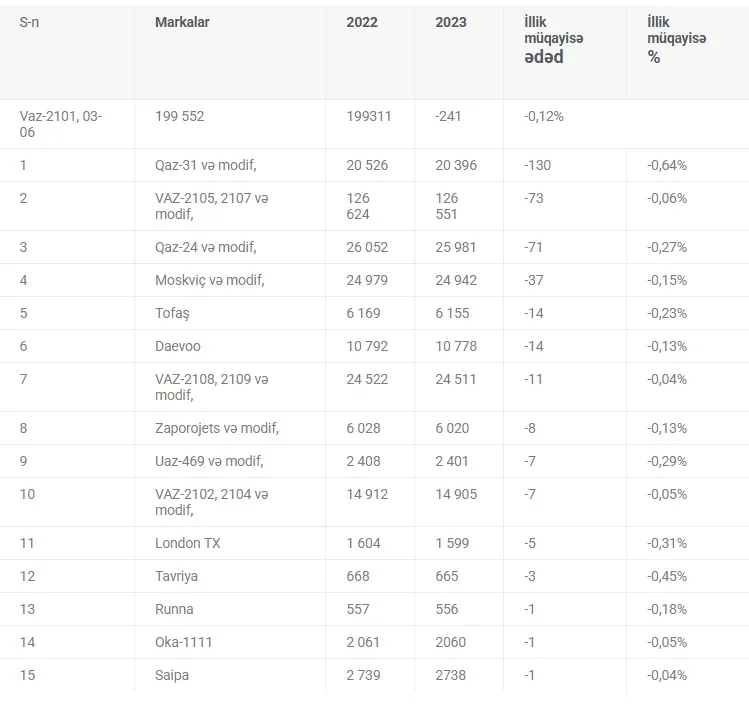Select the 20 526 value cell

(x=367, y=165)
